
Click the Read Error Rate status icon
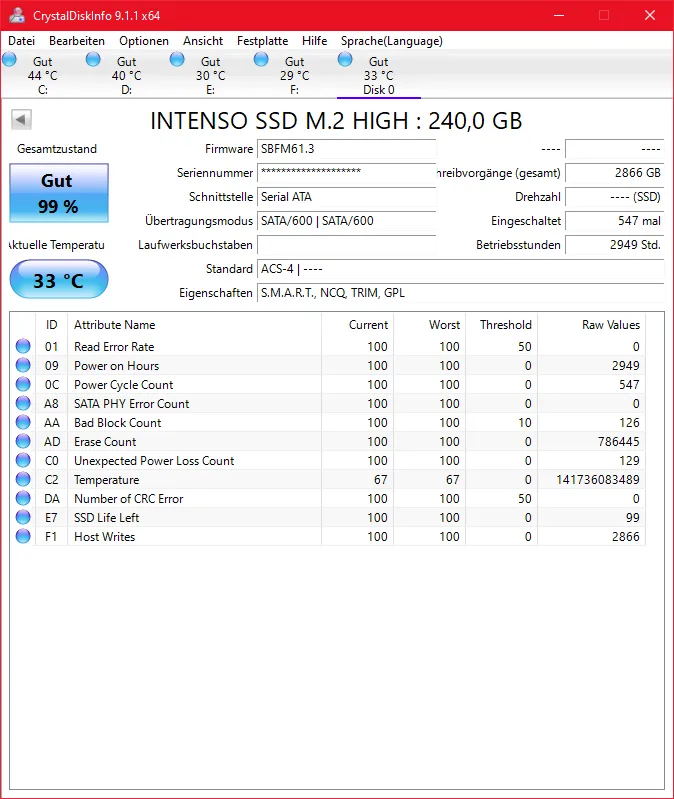point(23,347)
